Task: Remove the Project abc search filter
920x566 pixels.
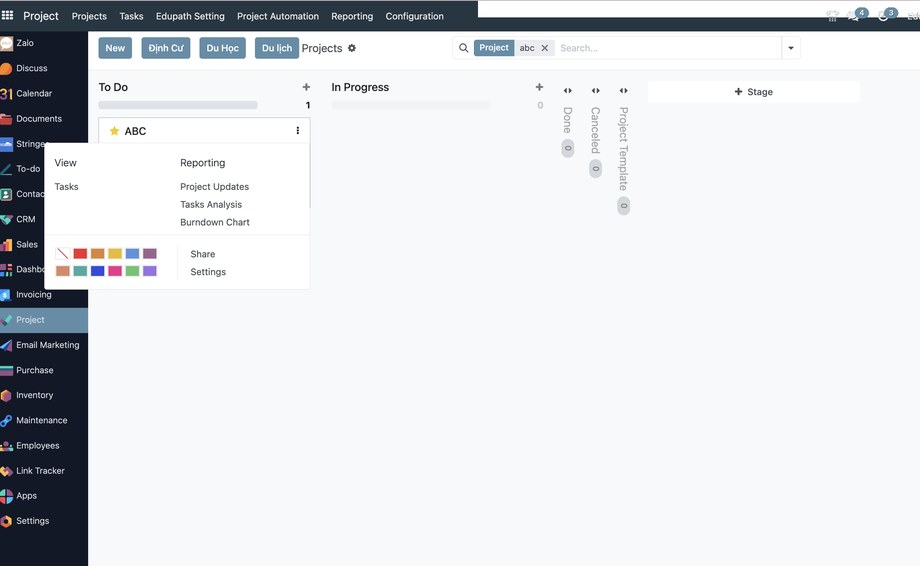Action: point(544,48)
